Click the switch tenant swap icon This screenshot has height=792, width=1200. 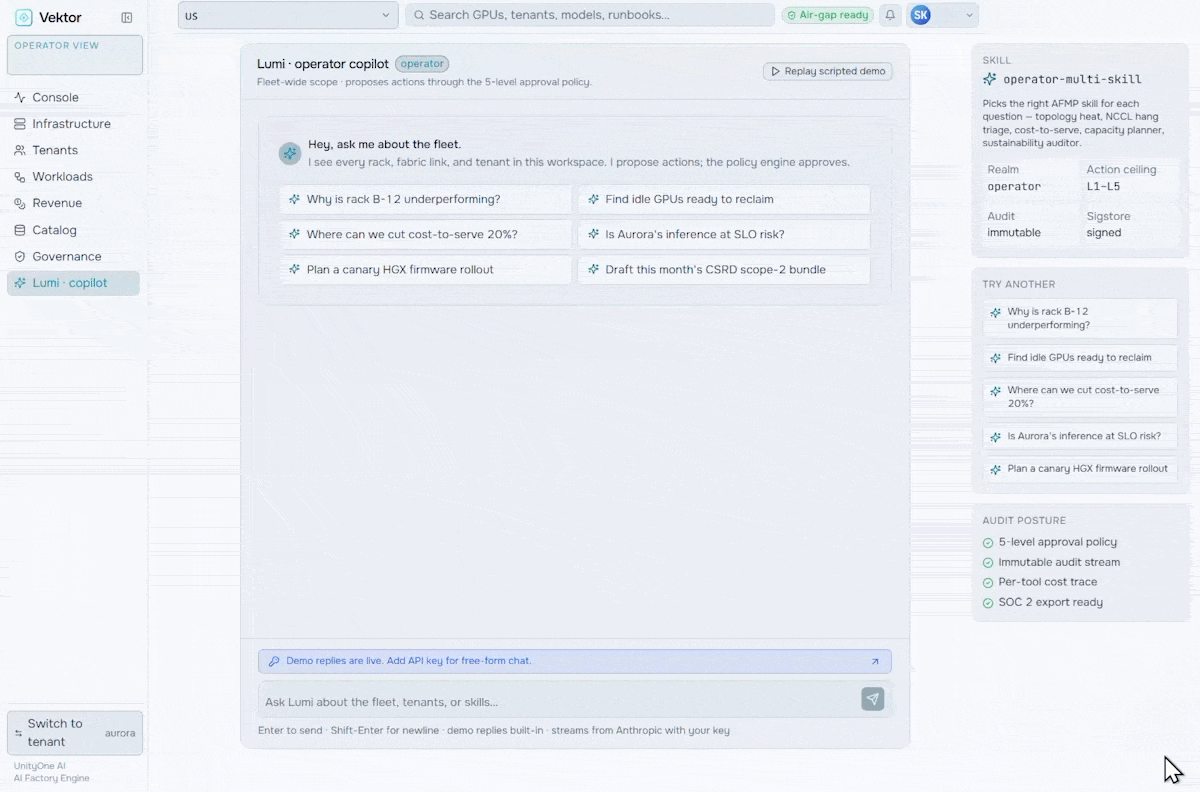(x=18, y=733)
